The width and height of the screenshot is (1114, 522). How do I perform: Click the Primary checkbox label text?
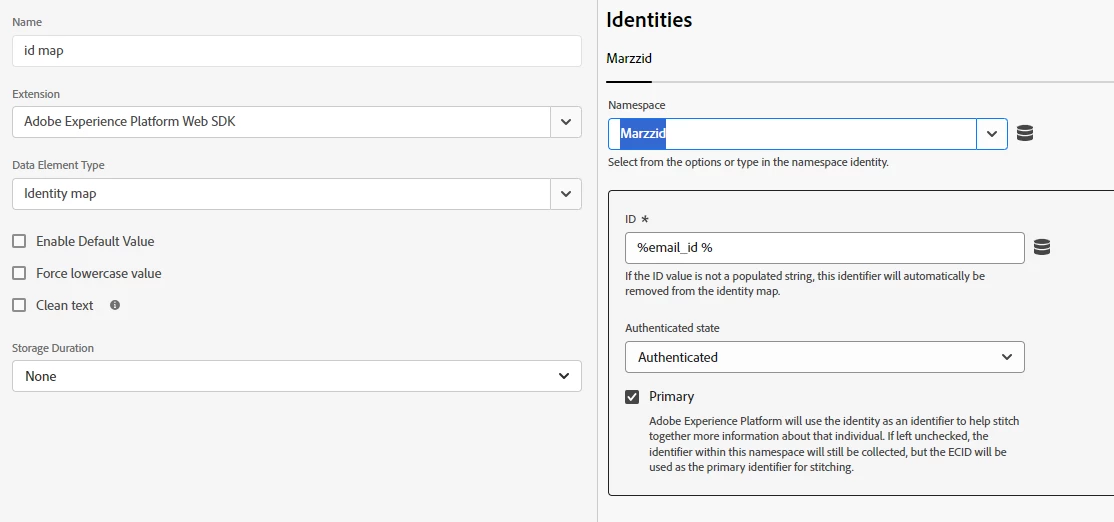point(671,397)
